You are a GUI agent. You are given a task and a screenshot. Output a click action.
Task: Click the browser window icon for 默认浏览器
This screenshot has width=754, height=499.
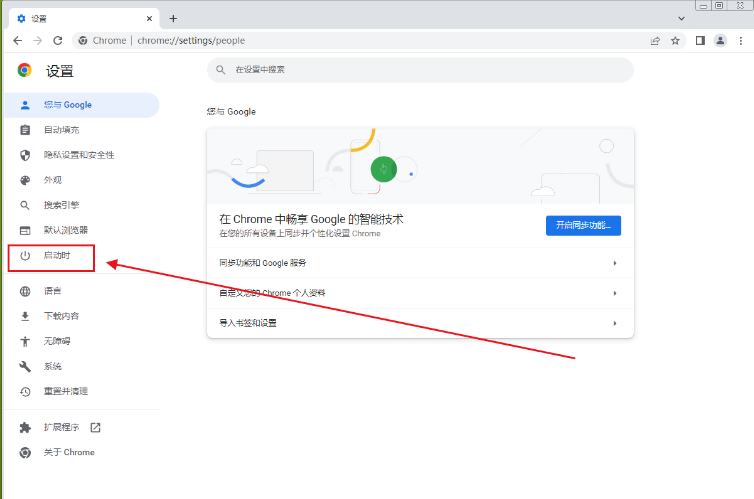point(25,230)
